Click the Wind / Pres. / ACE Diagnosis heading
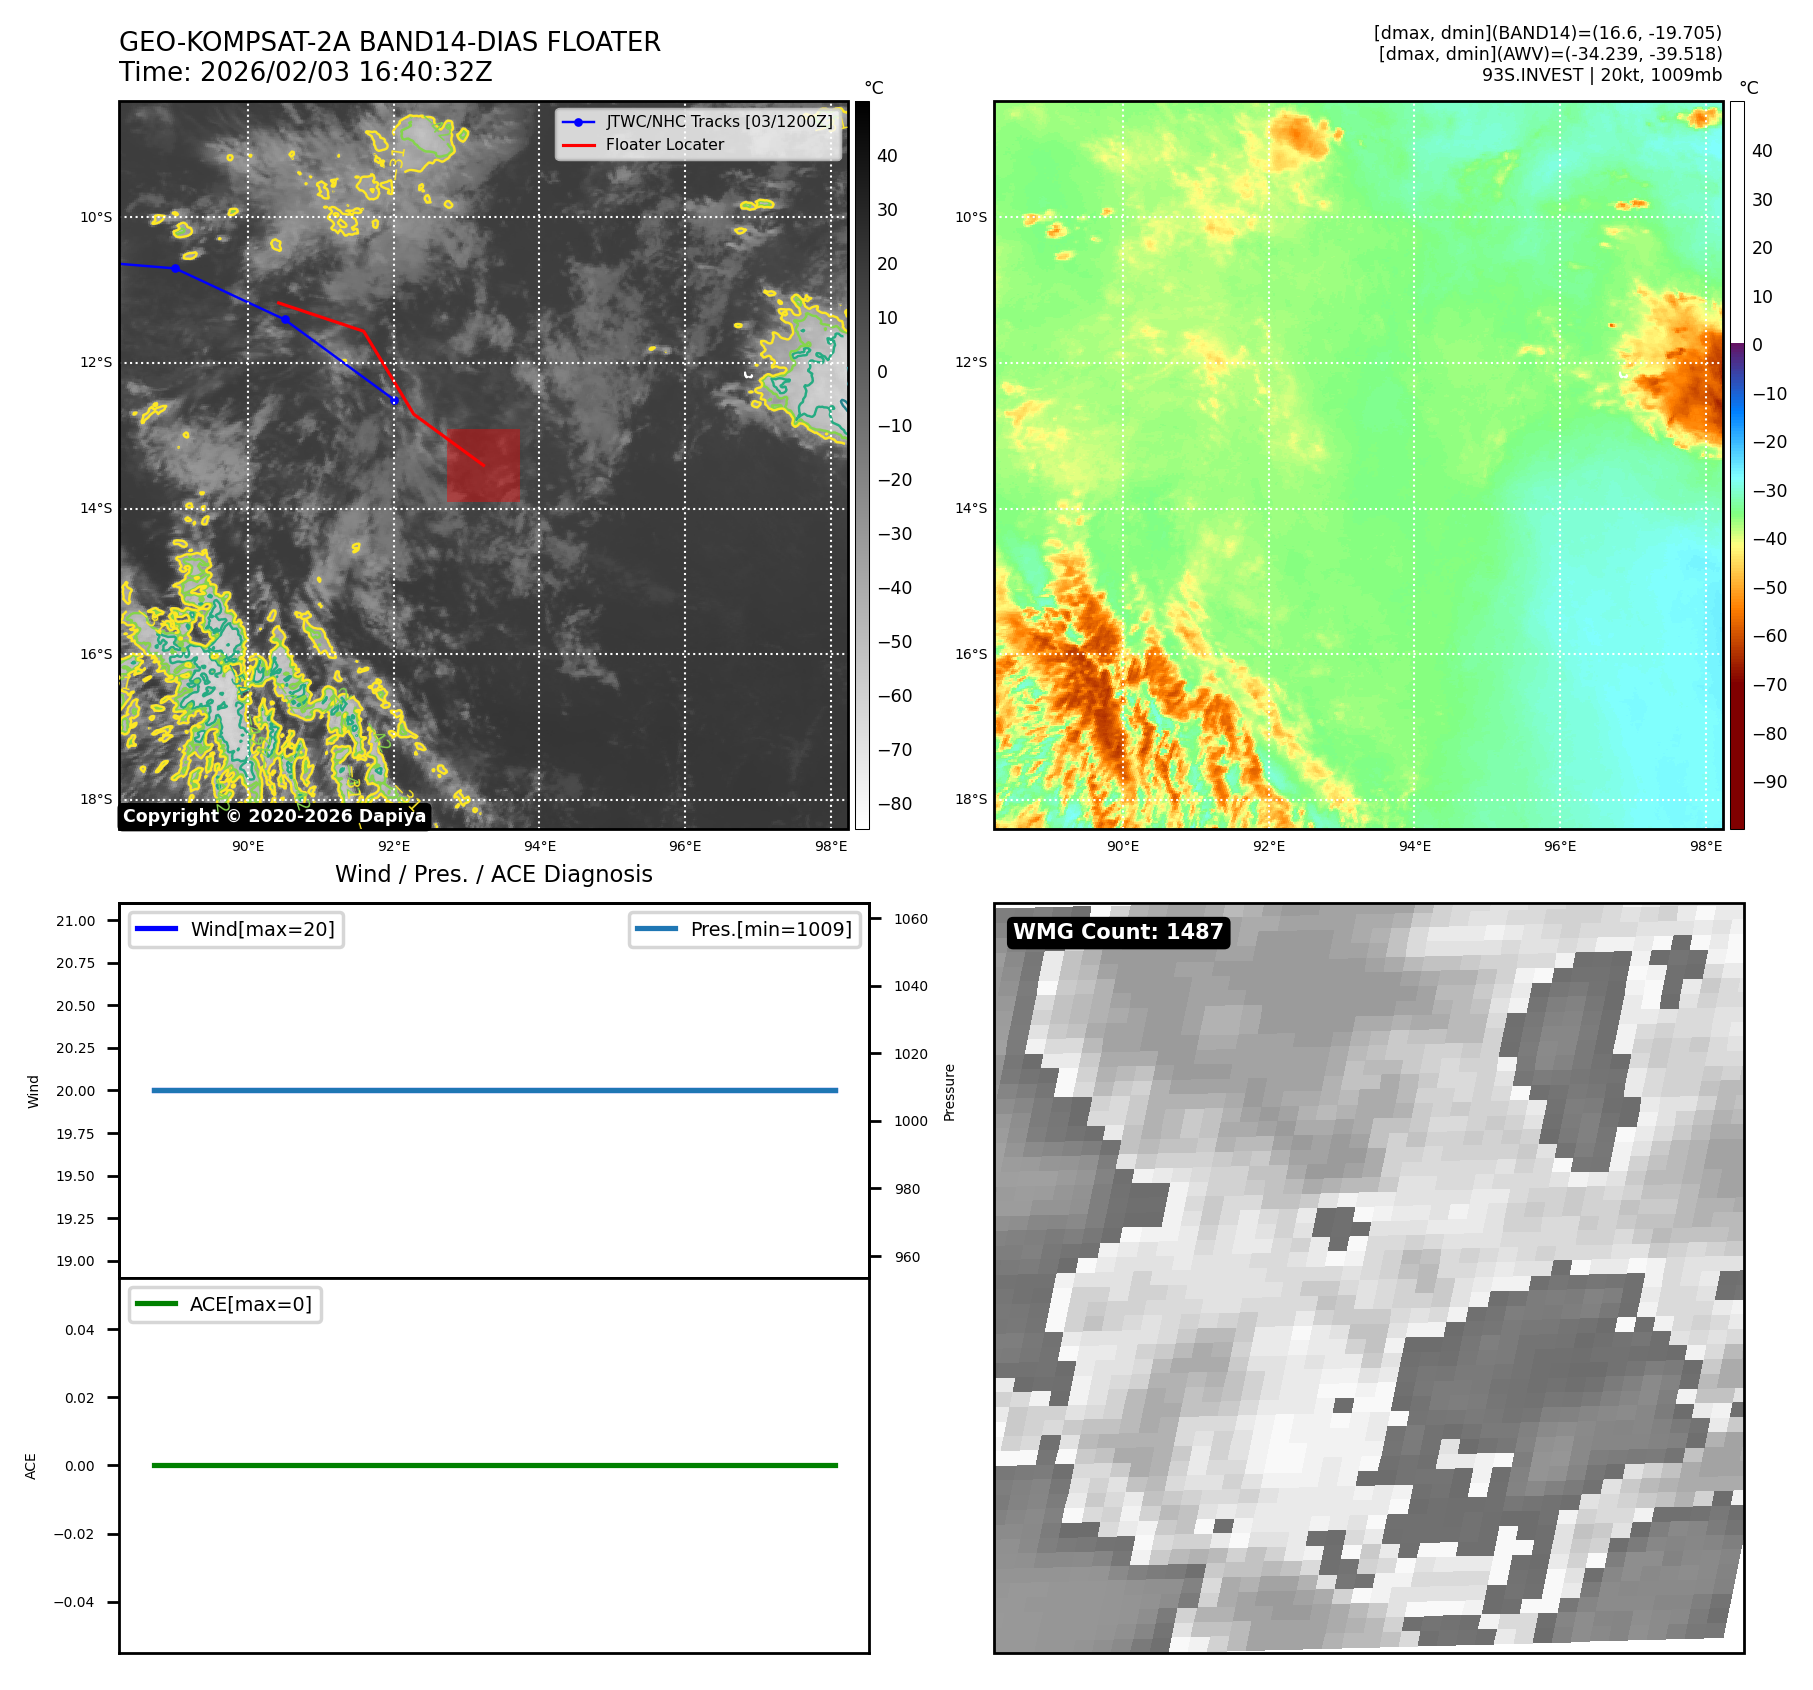This screenshot has width=1813, height=1690. click(493, 874)
